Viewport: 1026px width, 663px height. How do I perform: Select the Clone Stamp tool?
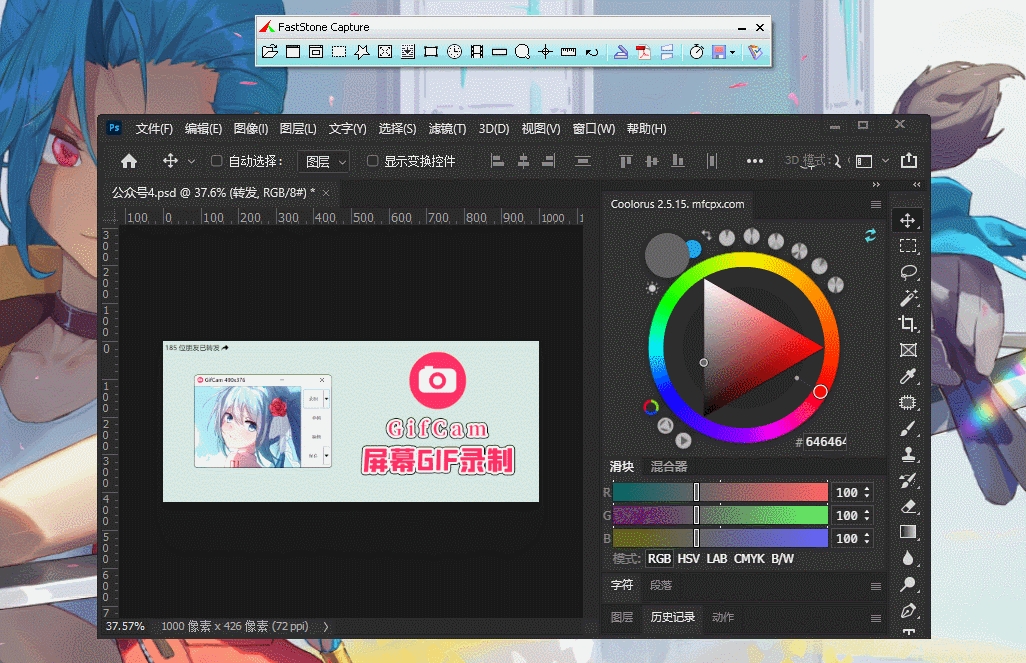[908, 454]
